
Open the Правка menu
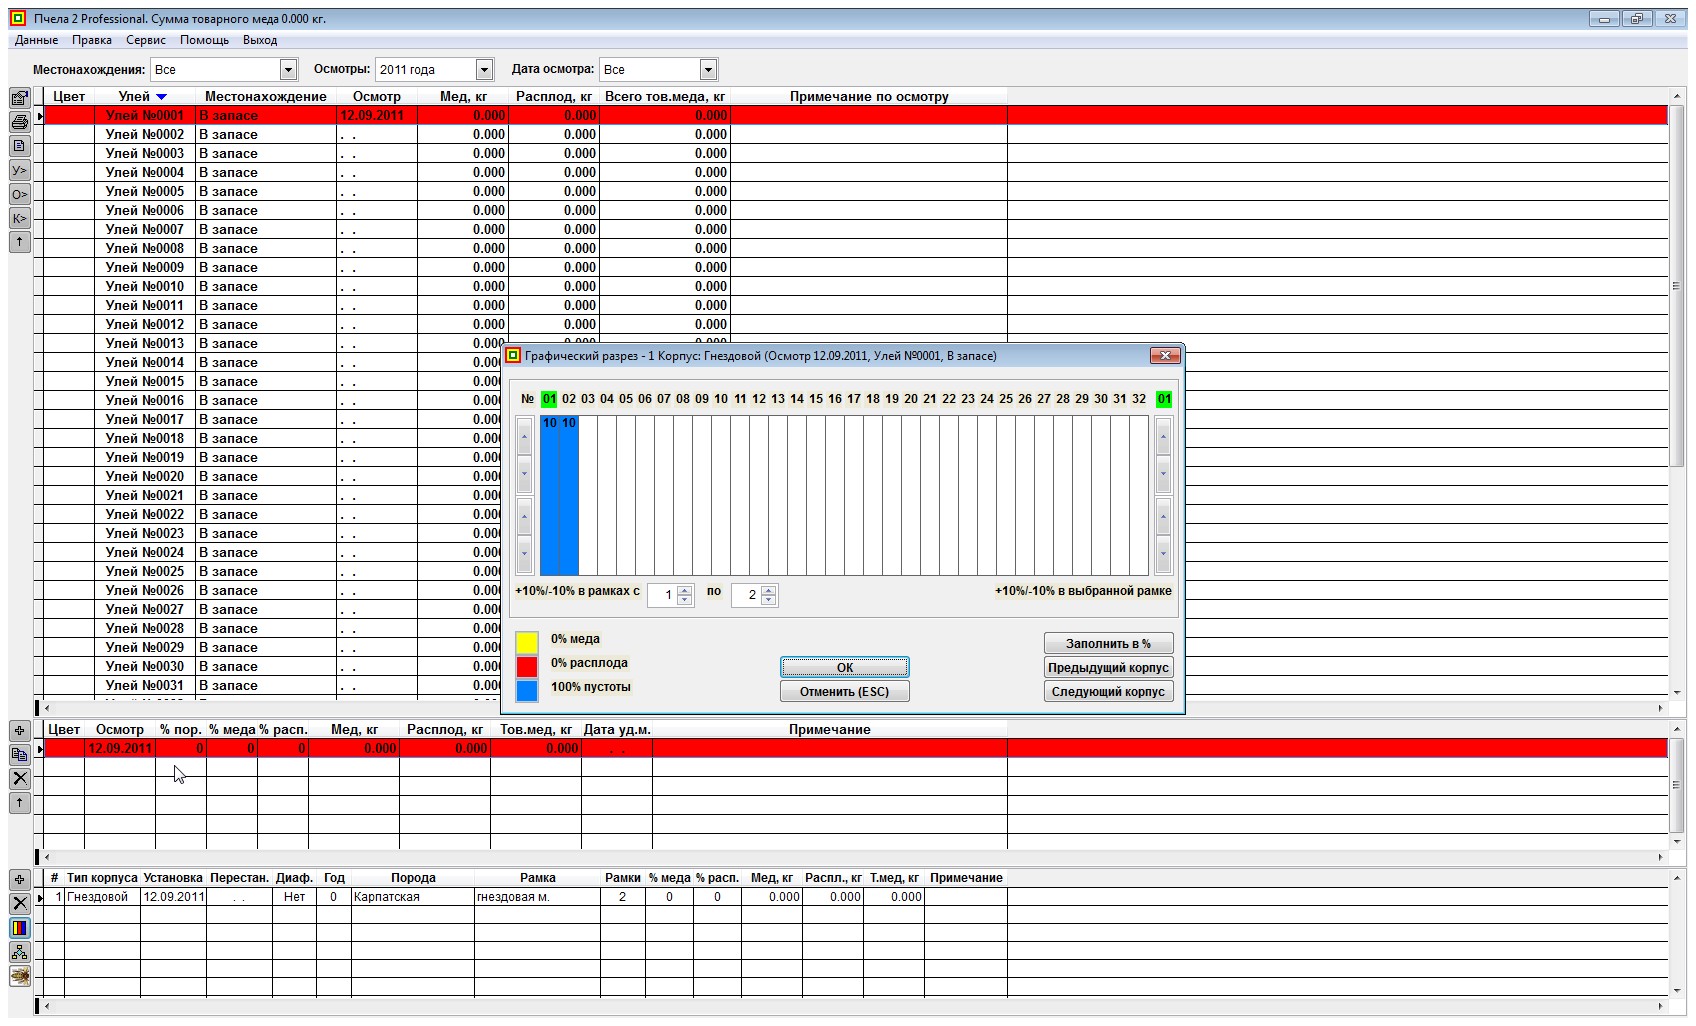click(x=92, y=40)
